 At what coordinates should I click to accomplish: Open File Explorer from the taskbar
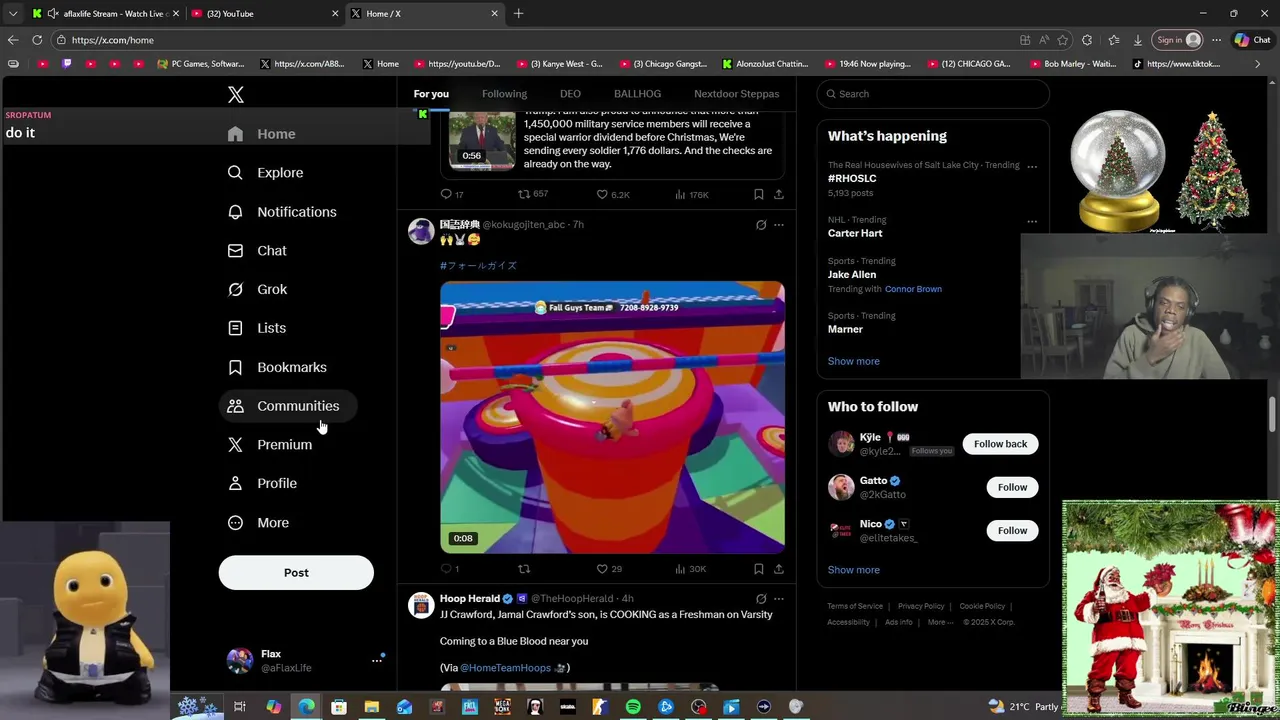(x=371, y=707)
